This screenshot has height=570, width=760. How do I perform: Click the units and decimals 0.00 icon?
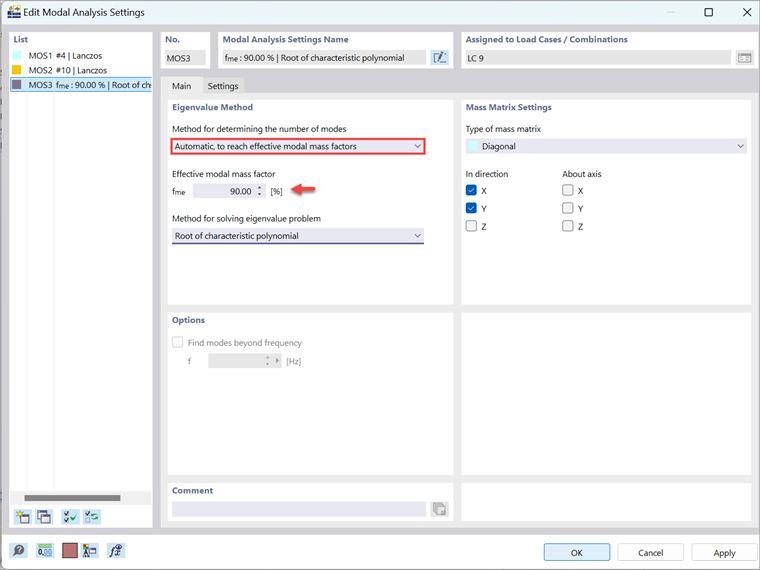click(45, 551)
